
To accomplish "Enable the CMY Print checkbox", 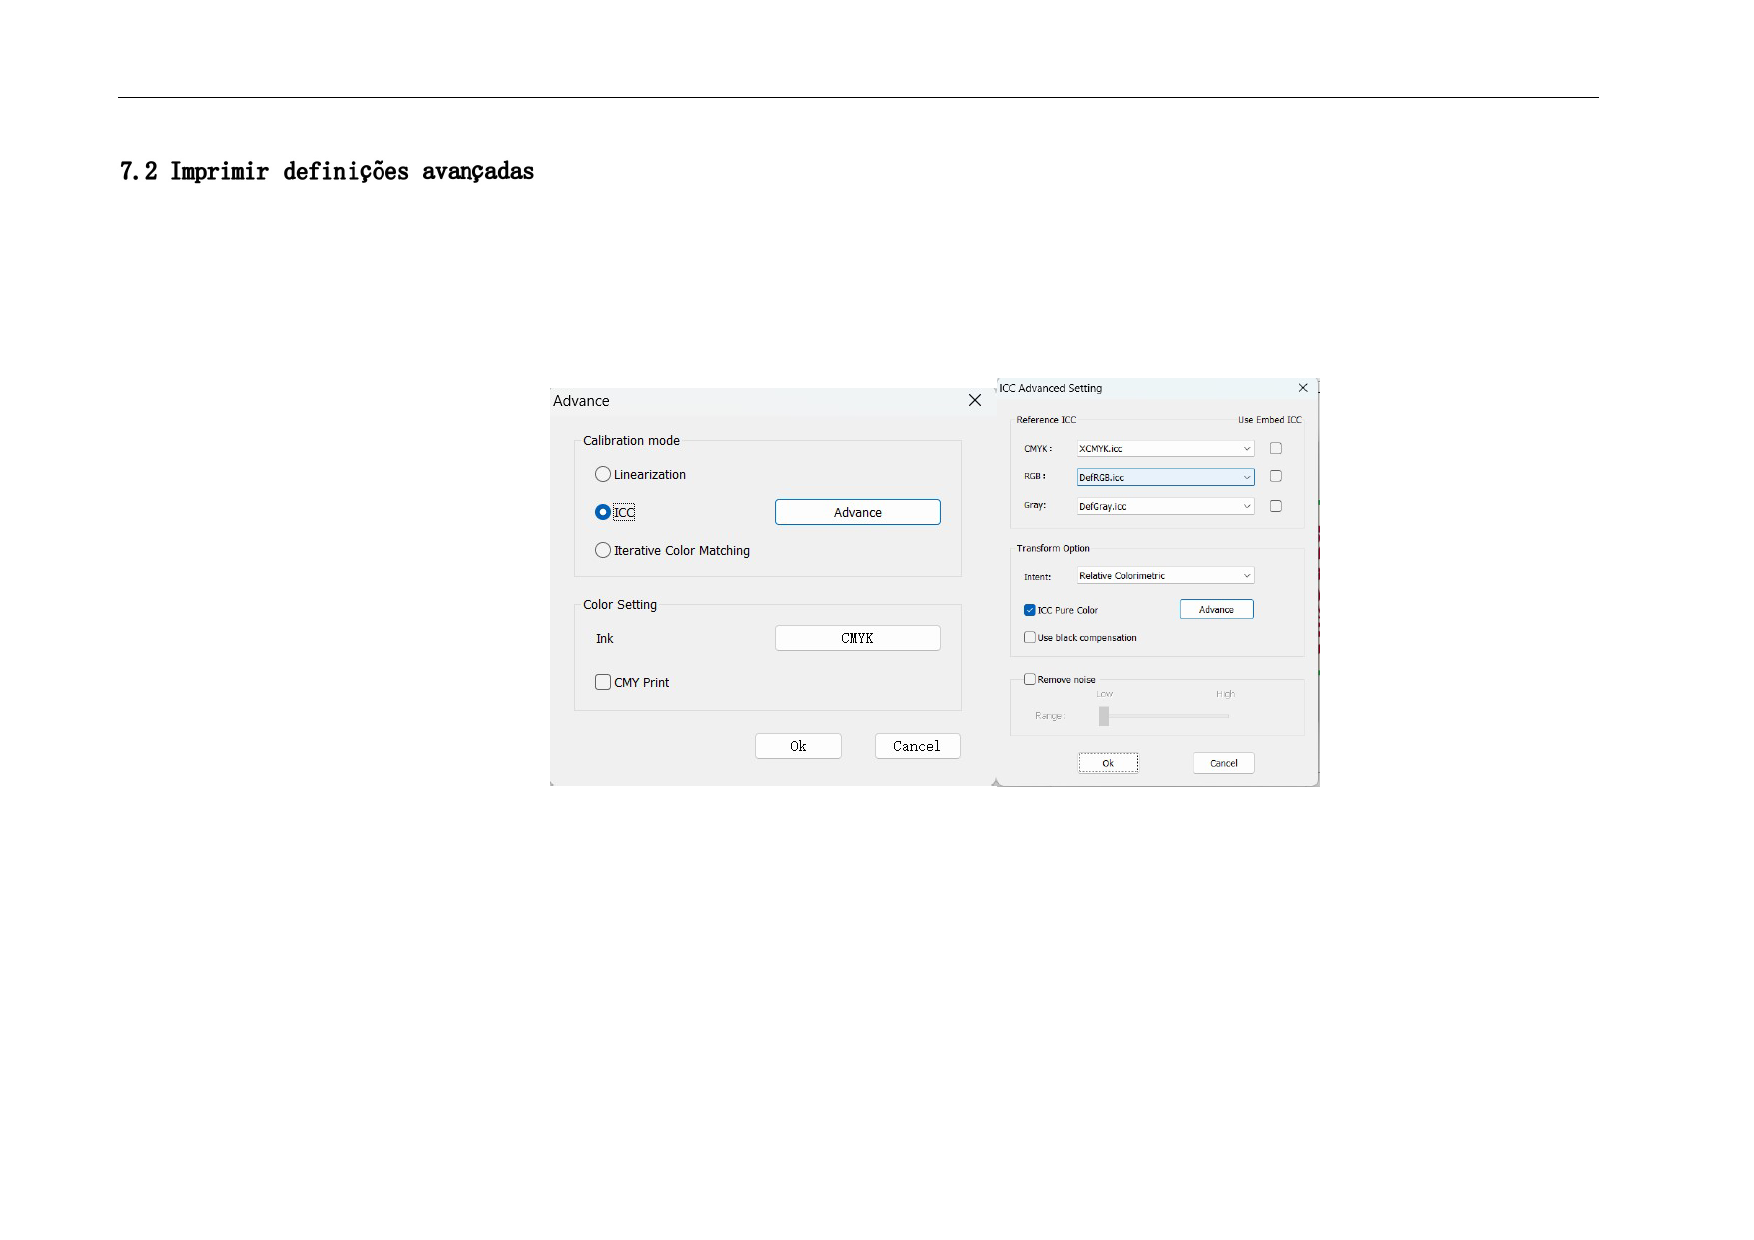I will coord(603,682).
